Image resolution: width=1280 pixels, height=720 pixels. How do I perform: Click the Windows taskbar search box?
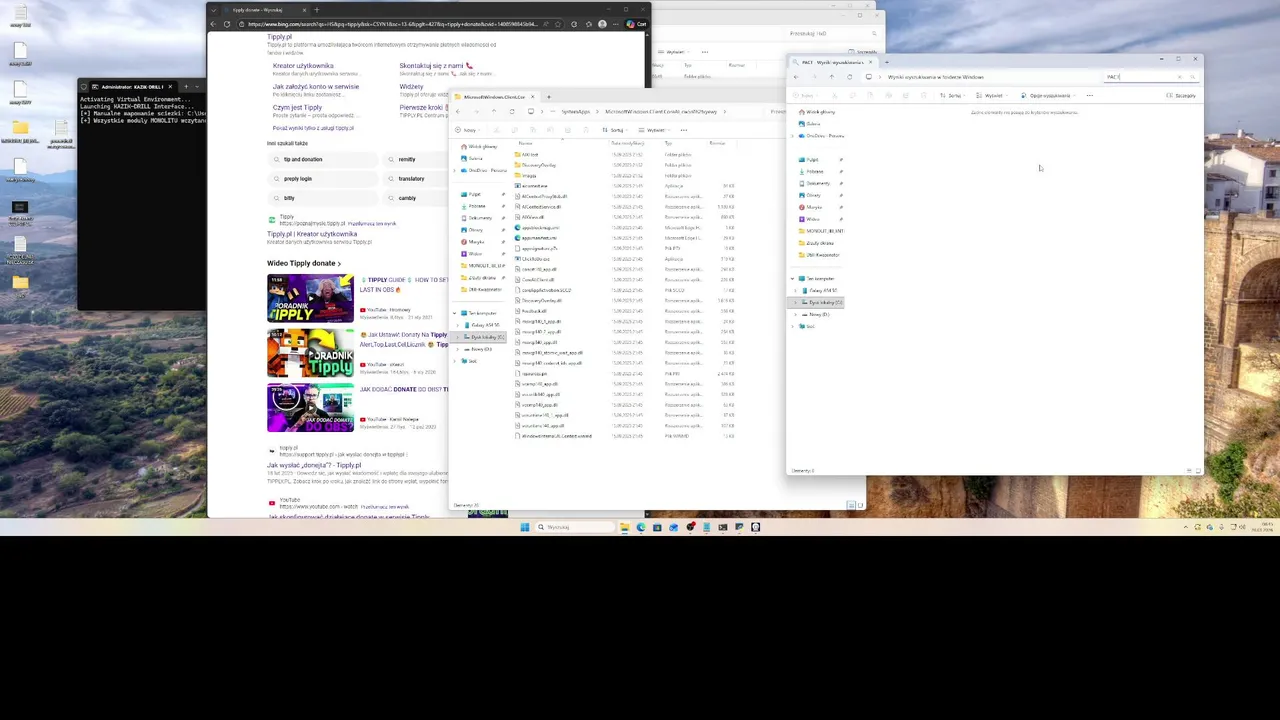575,527
